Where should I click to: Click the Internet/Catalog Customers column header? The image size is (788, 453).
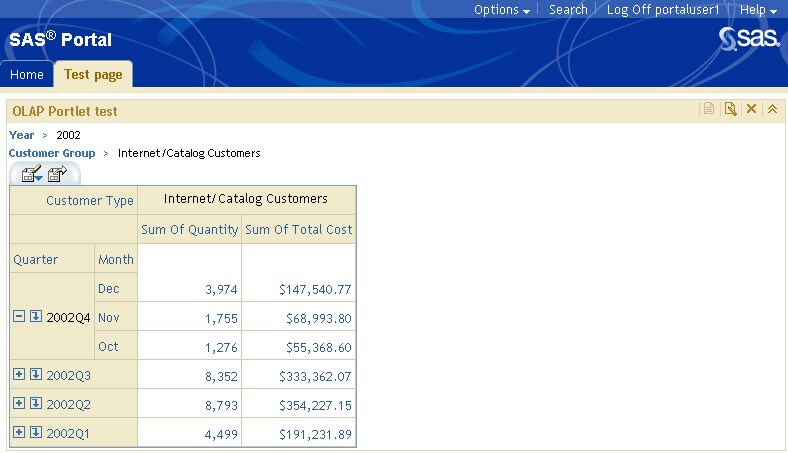(246, 199)
